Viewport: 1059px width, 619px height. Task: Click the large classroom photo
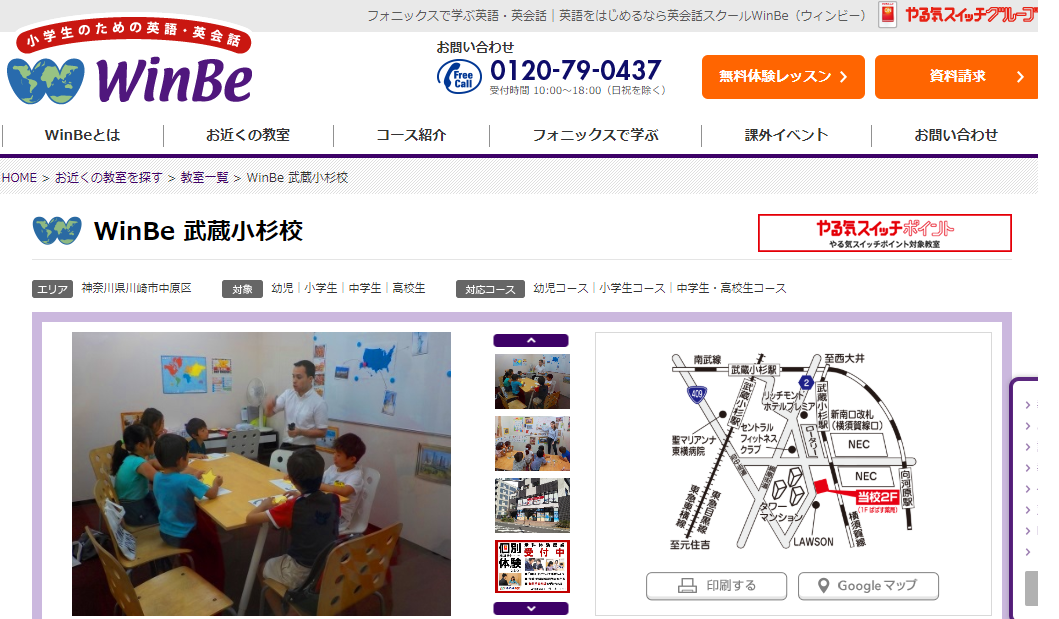click(x=261, y=474)
